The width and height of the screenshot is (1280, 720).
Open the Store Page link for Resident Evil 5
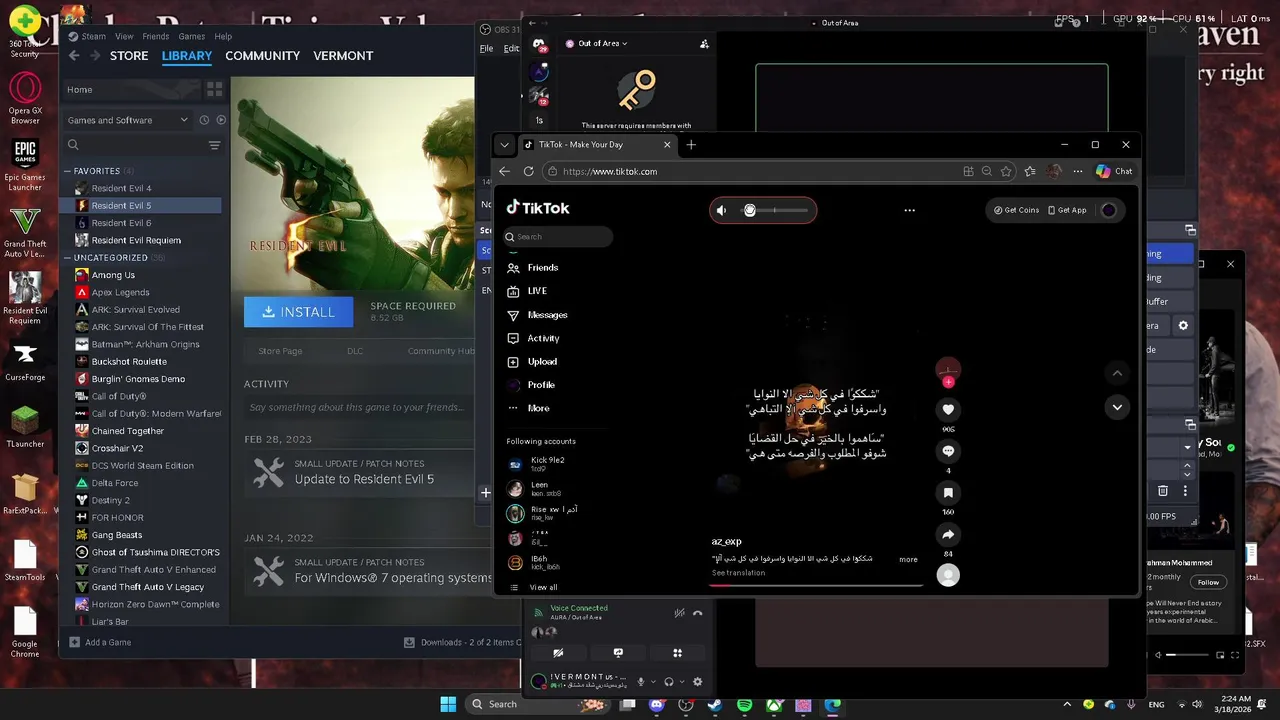[280, 351]
